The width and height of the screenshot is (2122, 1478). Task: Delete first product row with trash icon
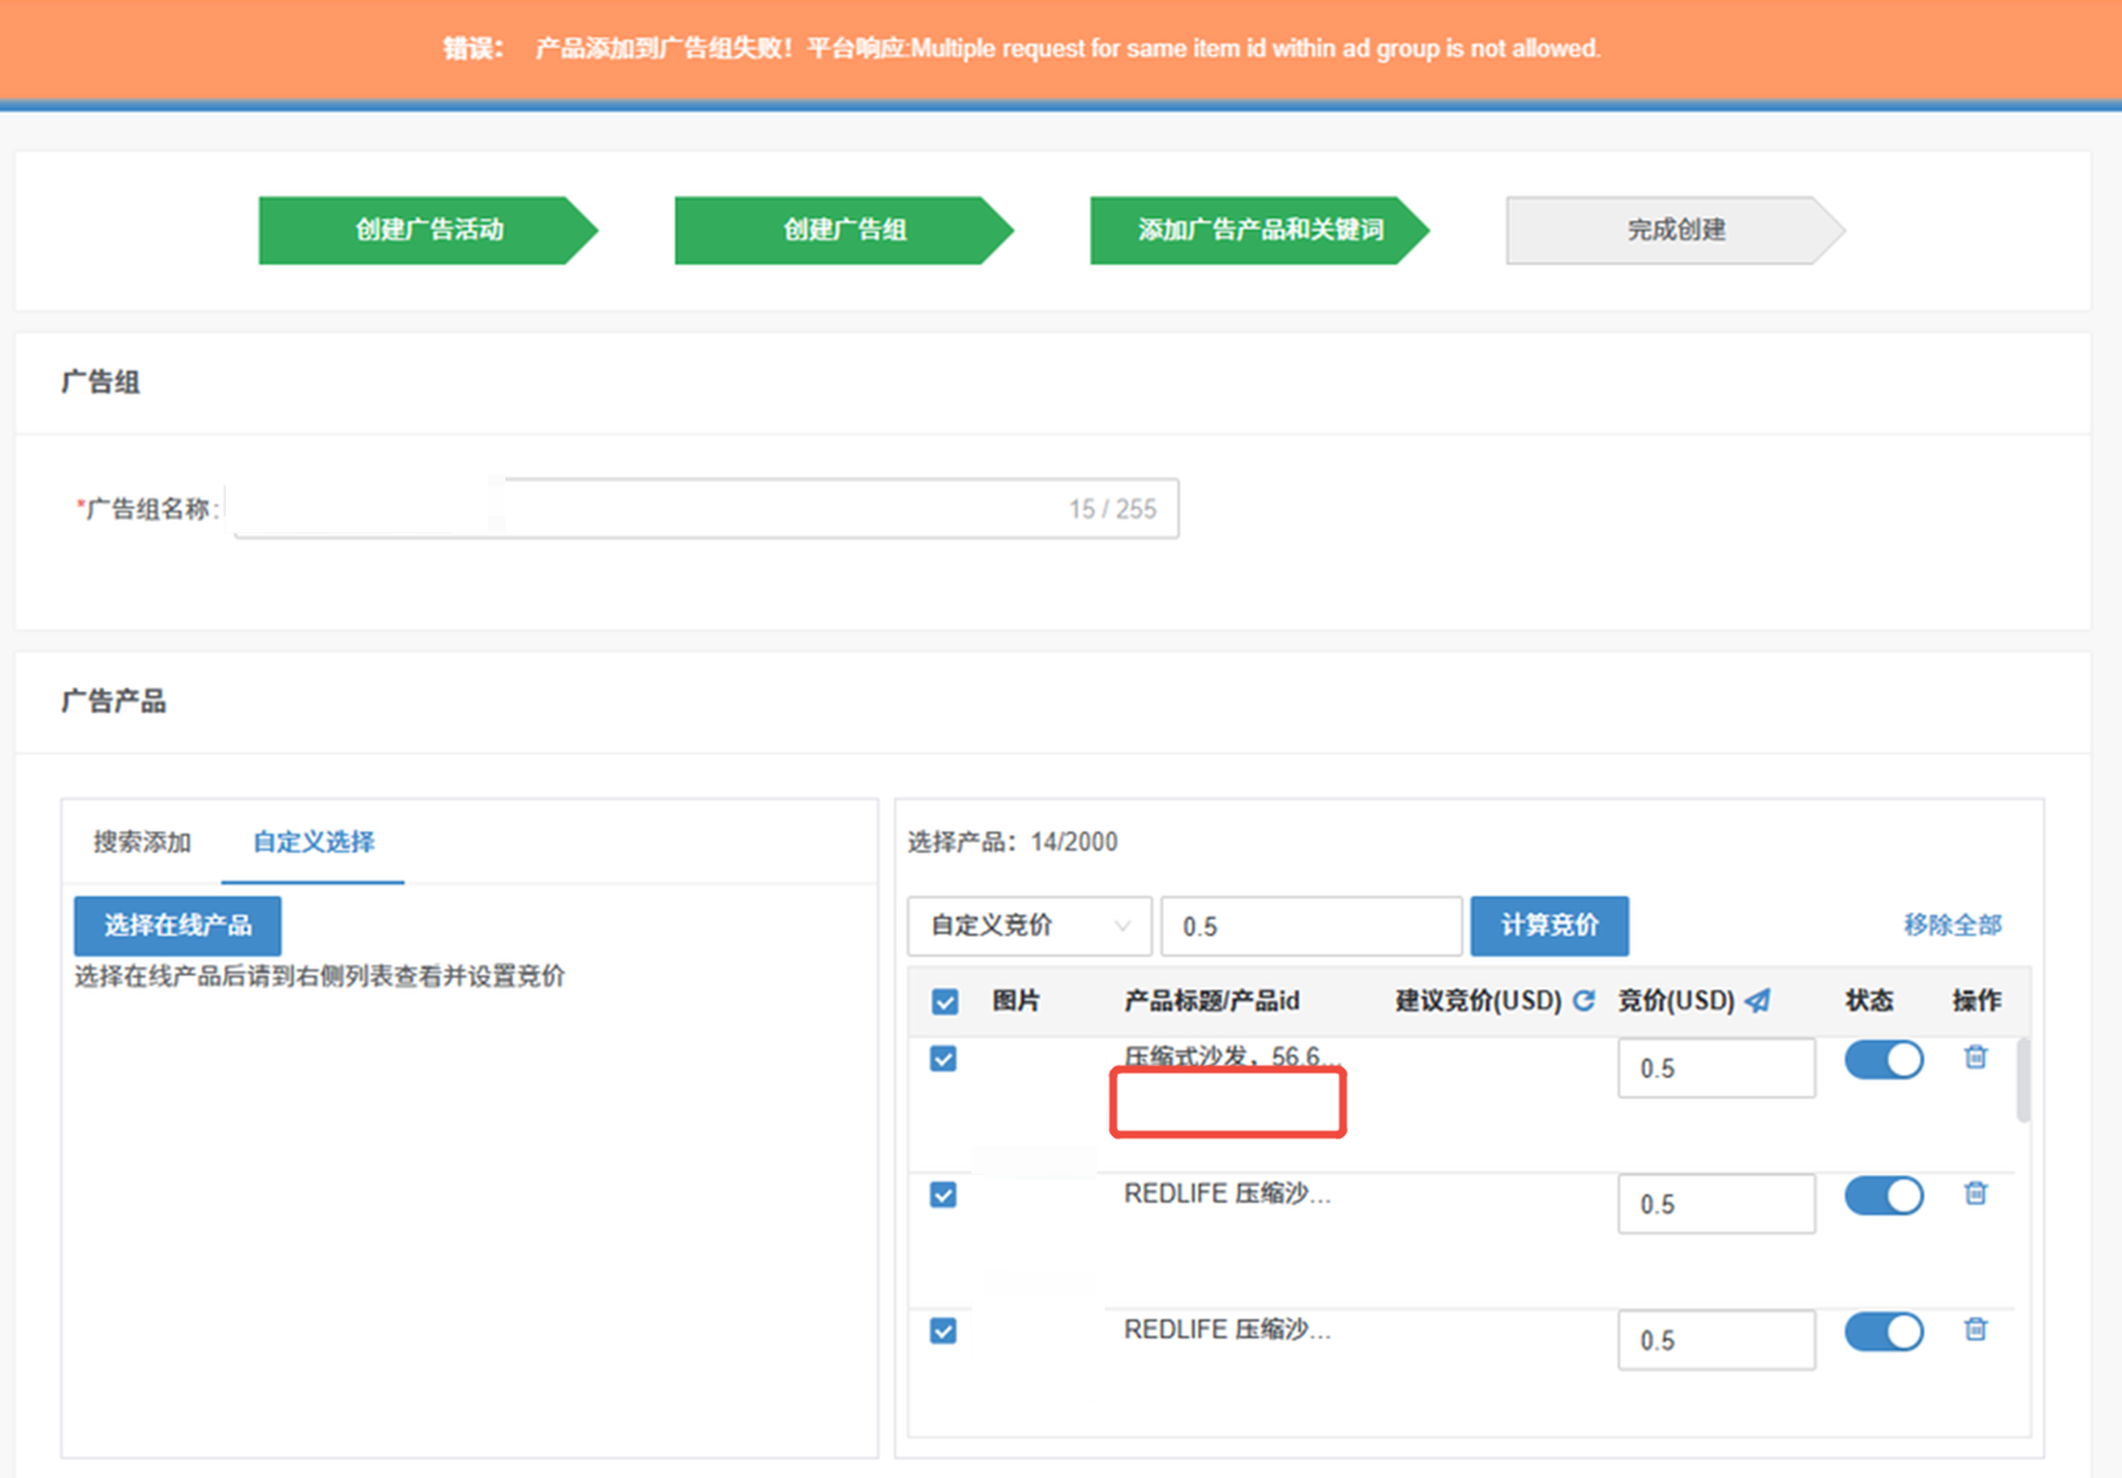(1975, 1057)
